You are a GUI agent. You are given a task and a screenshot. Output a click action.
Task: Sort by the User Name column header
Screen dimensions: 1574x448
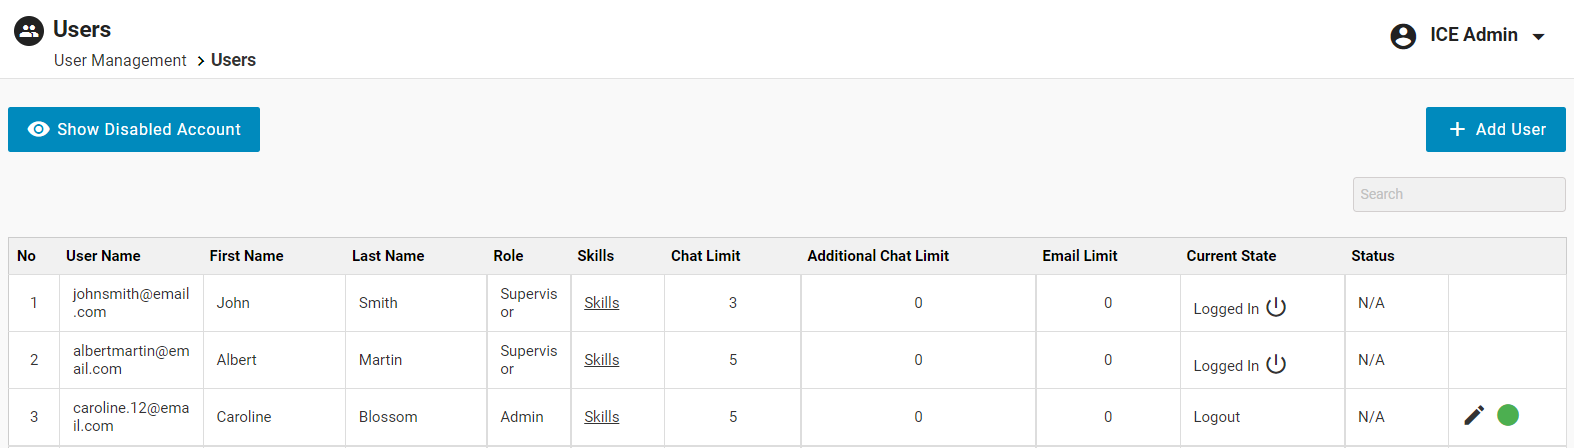(x=103, y=256)
